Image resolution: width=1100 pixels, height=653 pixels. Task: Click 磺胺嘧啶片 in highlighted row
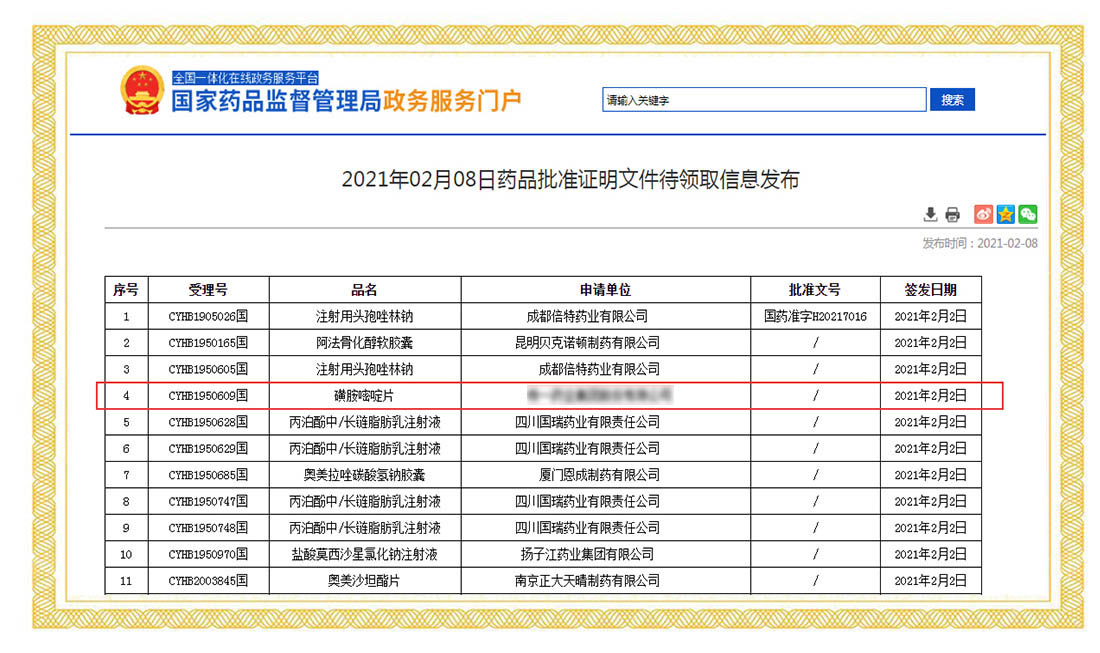[x=364, y=396]
